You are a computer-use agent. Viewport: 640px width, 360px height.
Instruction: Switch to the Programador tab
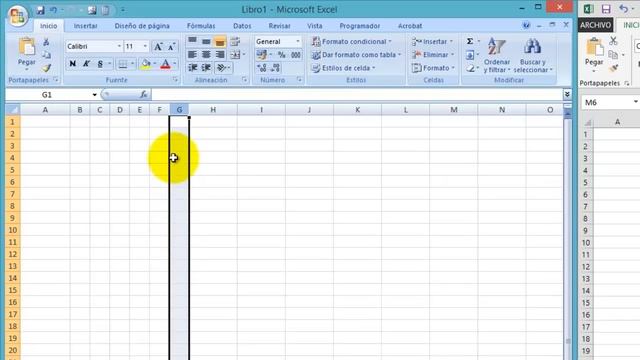[360, 26]
